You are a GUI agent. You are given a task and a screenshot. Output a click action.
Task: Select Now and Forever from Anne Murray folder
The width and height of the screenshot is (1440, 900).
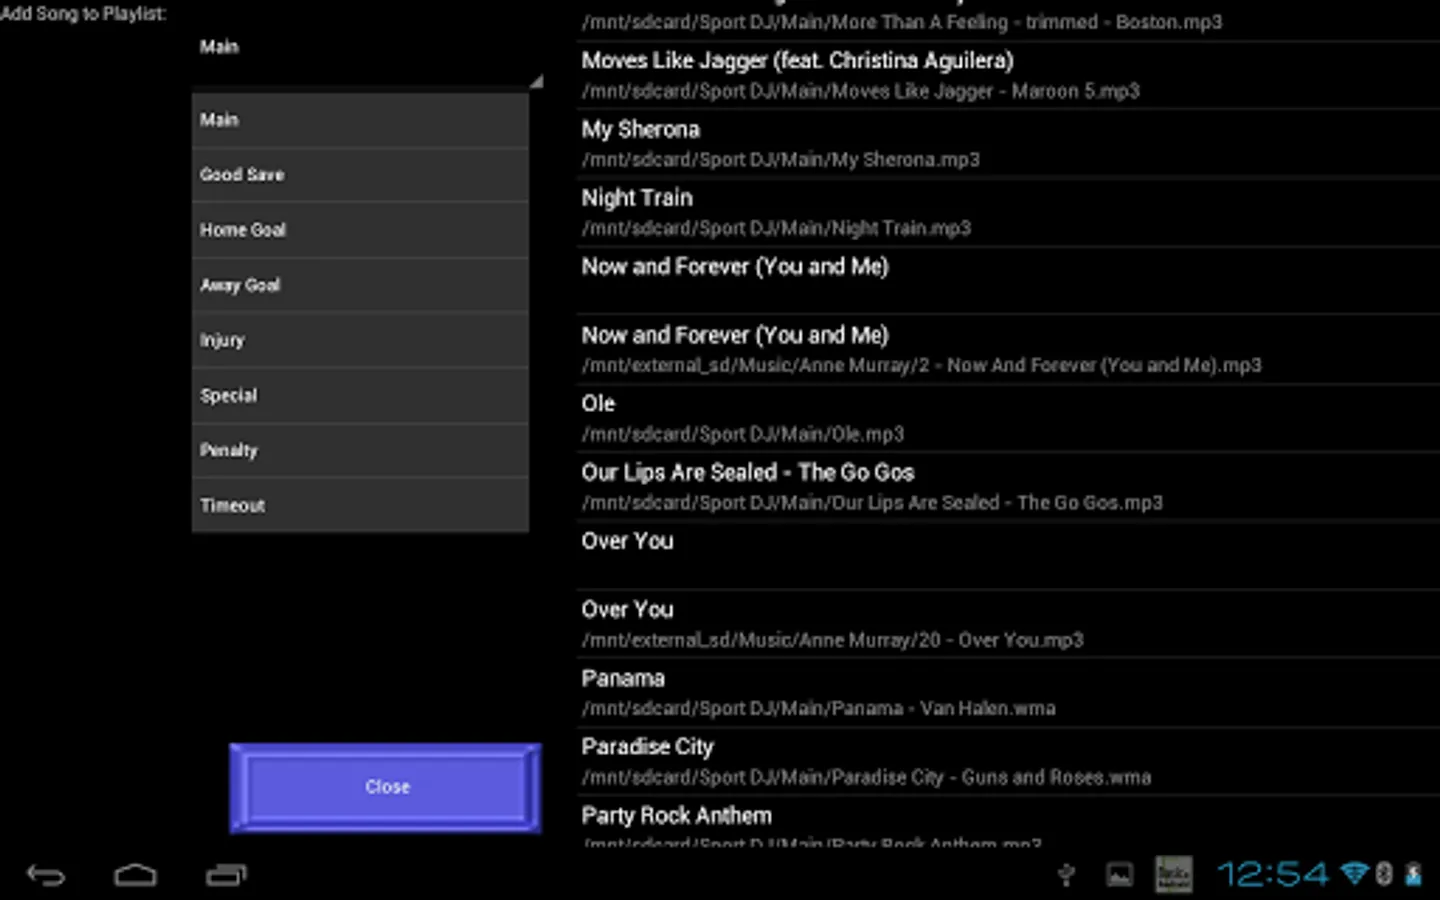pyautogui.click(x=1008, y=350)
